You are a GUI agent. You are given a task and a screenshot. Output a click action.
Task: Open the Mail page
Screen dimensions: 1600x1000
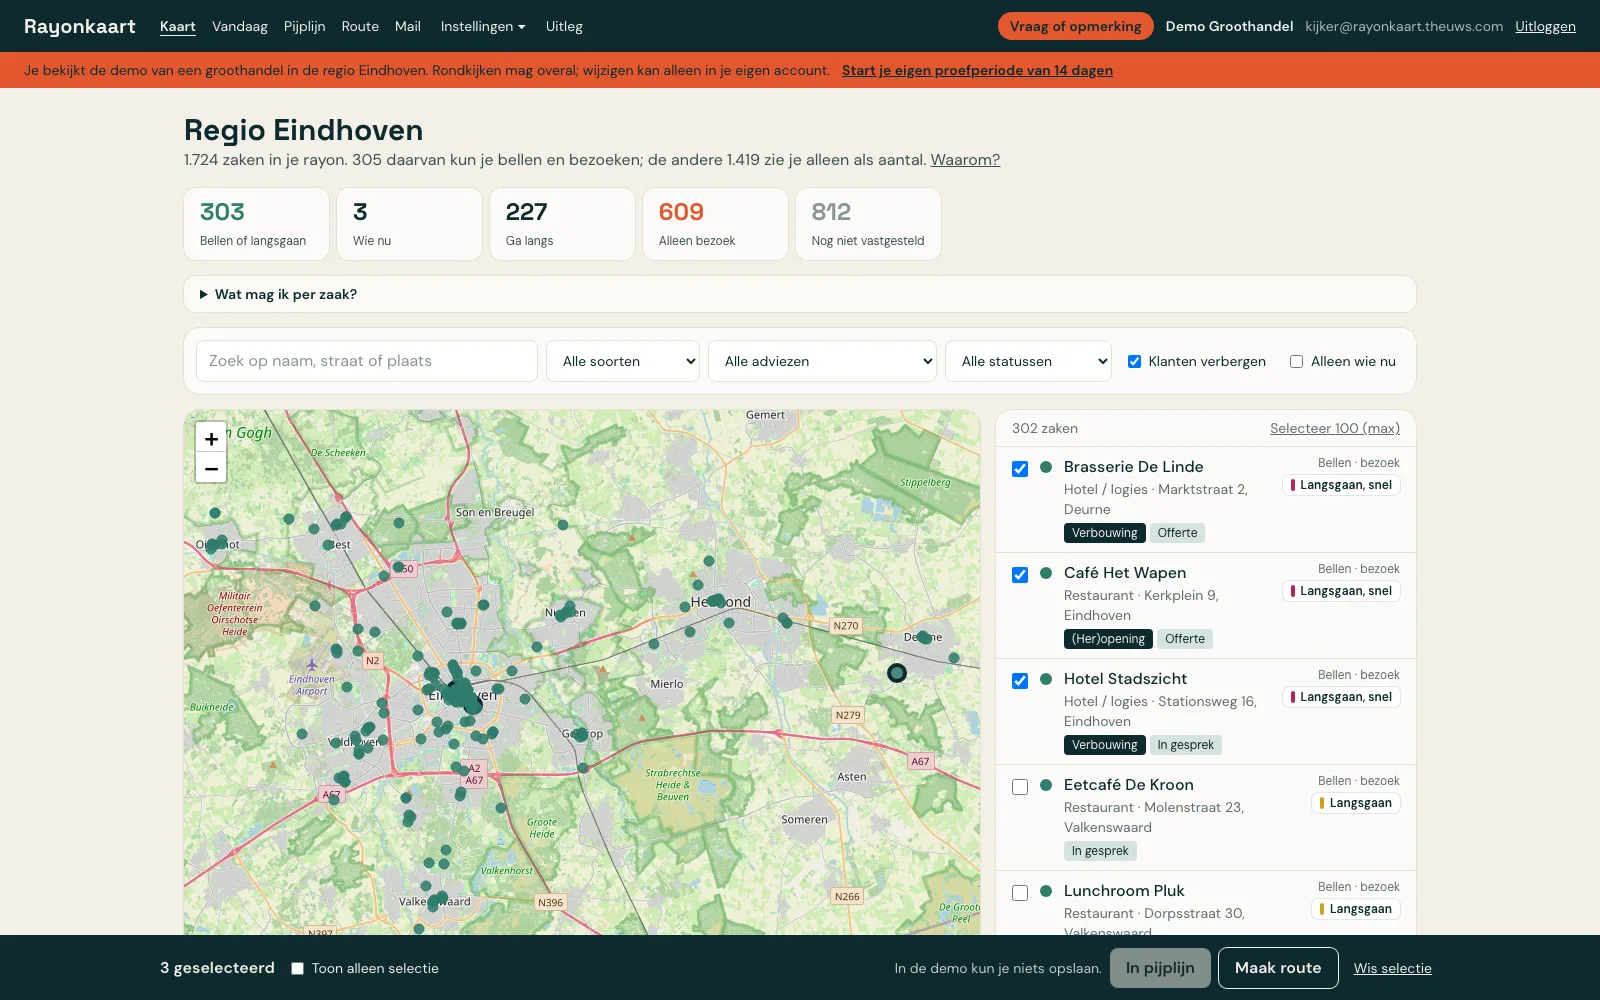click(408, 26)
